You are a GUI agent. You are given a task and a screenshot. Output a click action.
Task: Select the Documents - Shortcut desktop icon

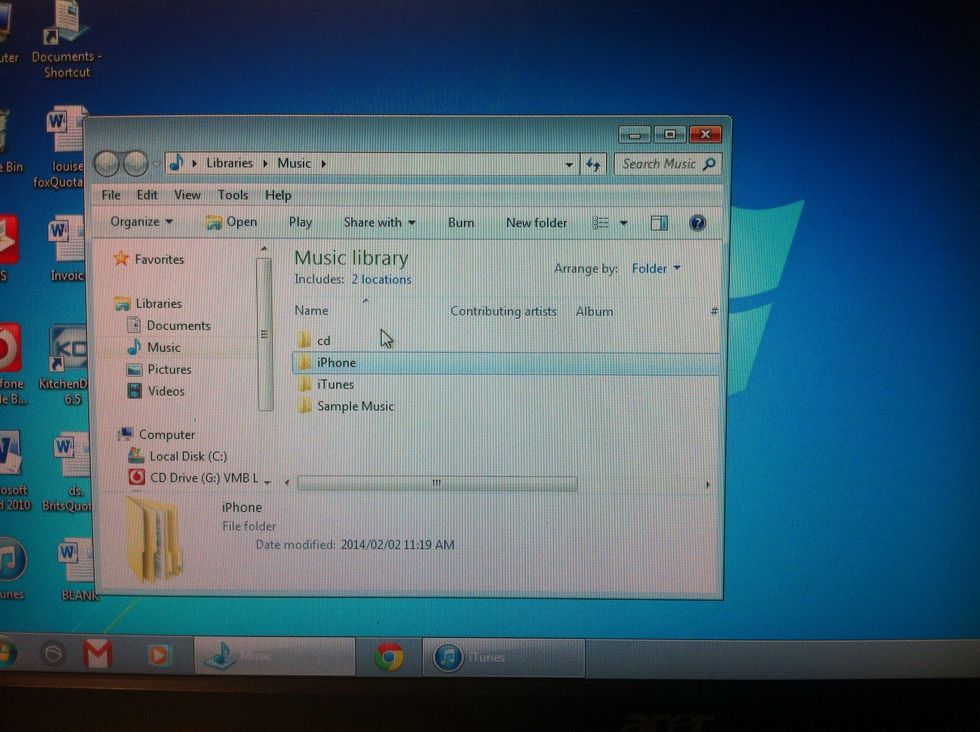click(66, 39)
